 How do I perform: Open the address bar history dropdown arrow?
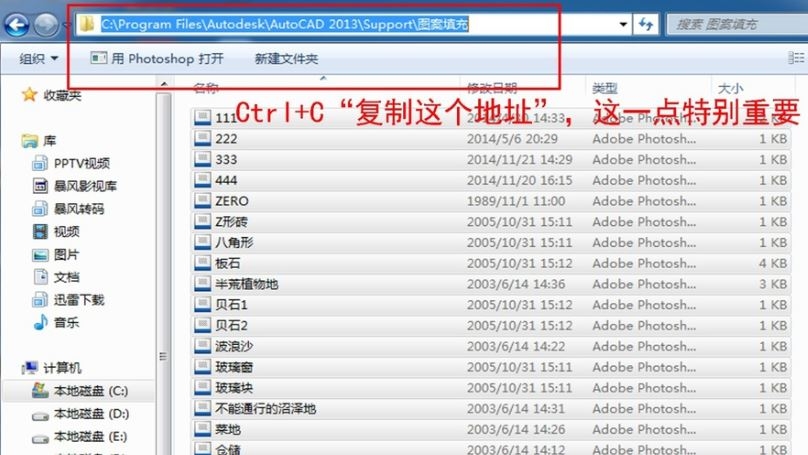pyautogui.click(x=623, y=24)
